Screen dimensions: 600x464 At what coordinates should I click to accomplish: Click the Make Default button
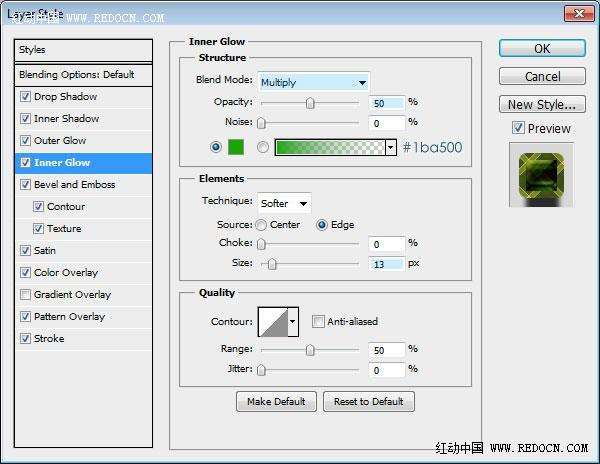[276, 402]
